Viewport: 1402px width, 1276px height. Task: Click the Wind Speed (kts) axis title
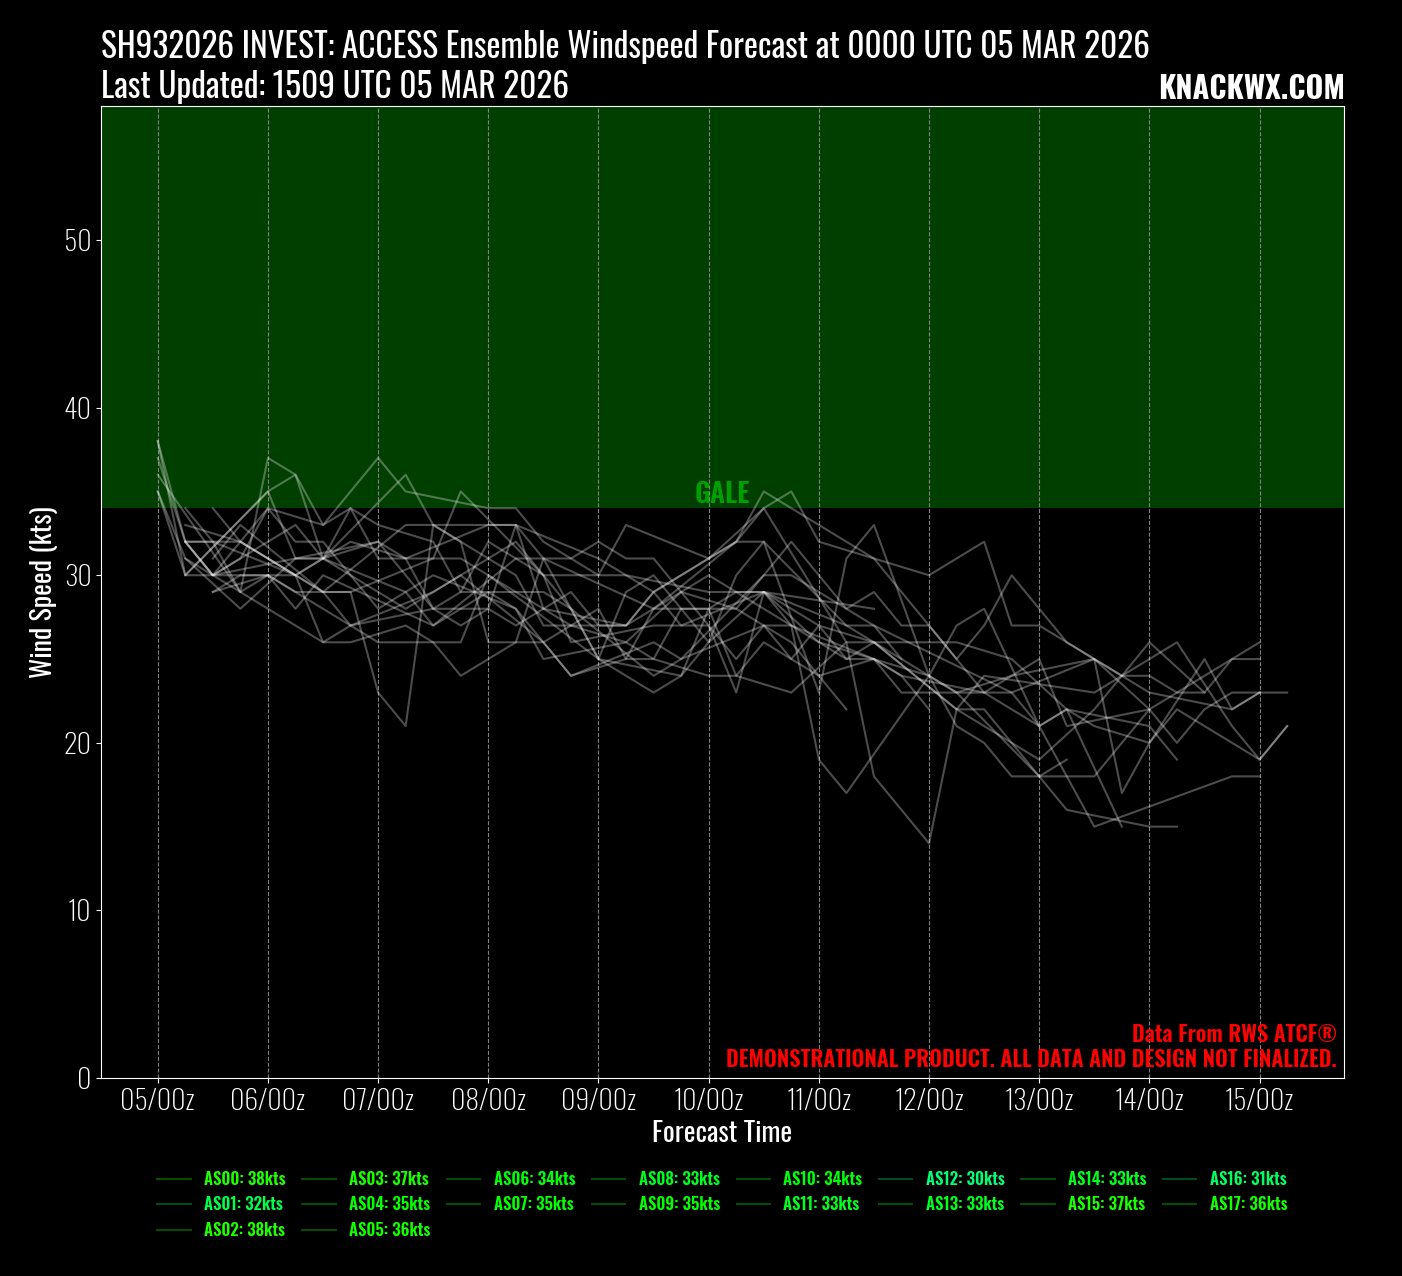point(41,593)
